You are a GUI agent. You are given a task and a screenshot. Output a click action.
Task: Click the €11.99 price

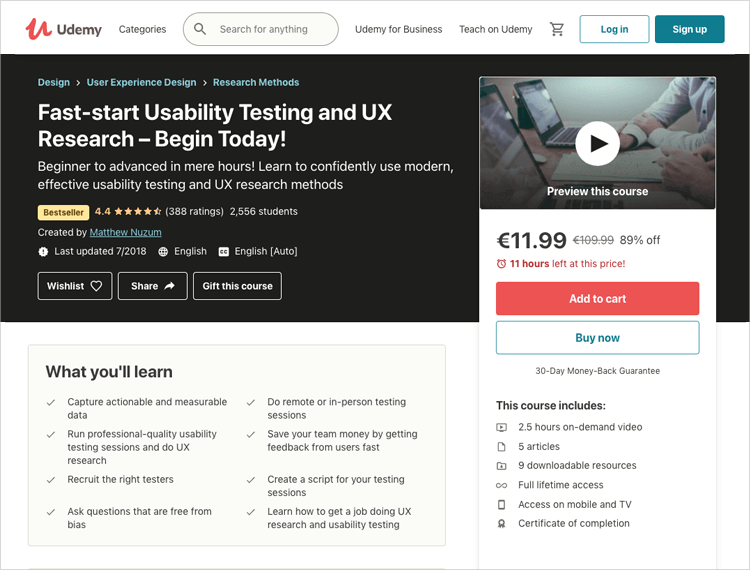click(531, 240)
